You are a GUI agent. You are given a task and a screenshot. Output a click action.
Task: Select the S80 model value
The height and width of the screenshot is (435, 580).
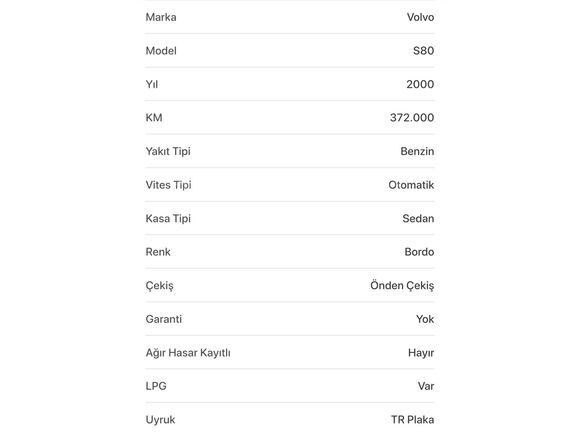424,51
